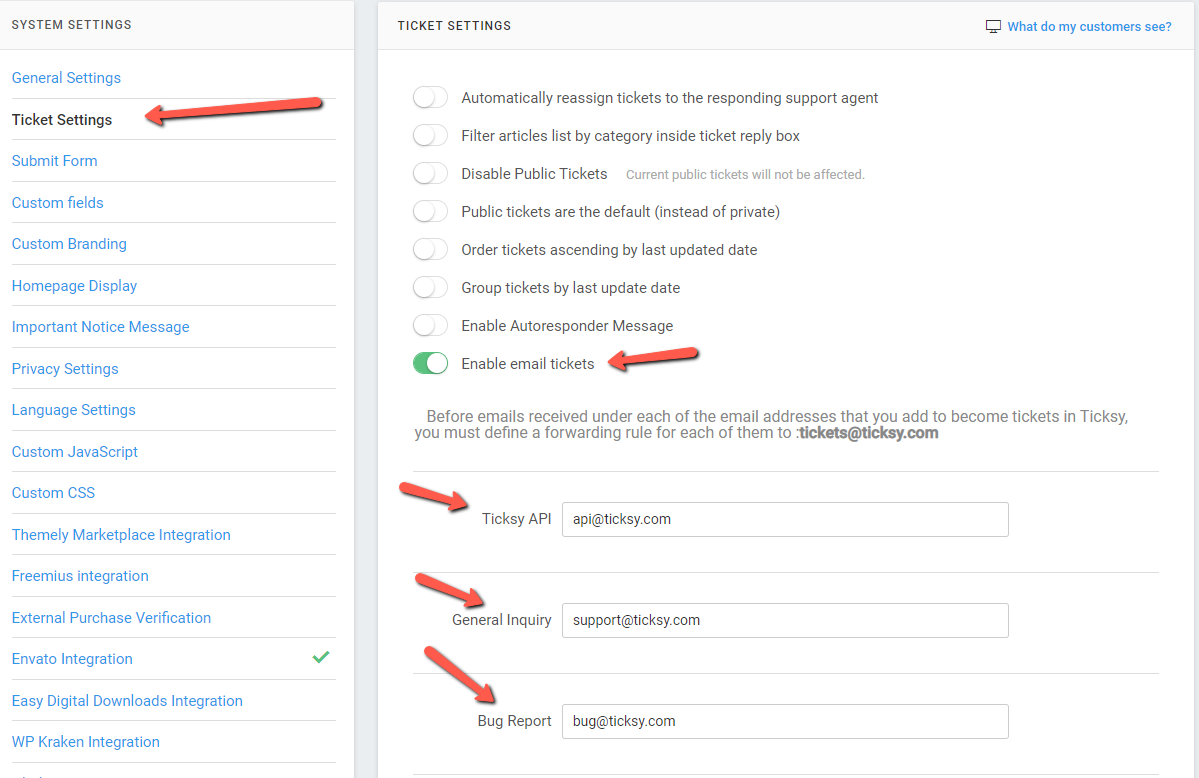Image resolution: width=1199 pixels, height=778 pixels.
Task: Open External Purchase Verification settings
Action: (x=111, y=617)
